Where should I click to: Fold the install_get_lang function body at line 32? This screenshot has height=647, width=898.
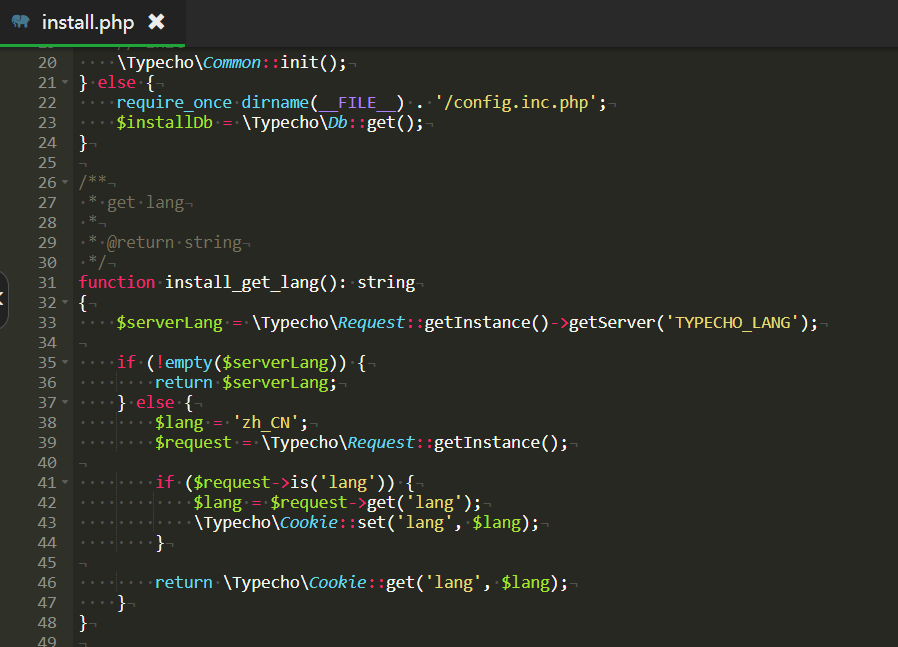coord(65,302)
